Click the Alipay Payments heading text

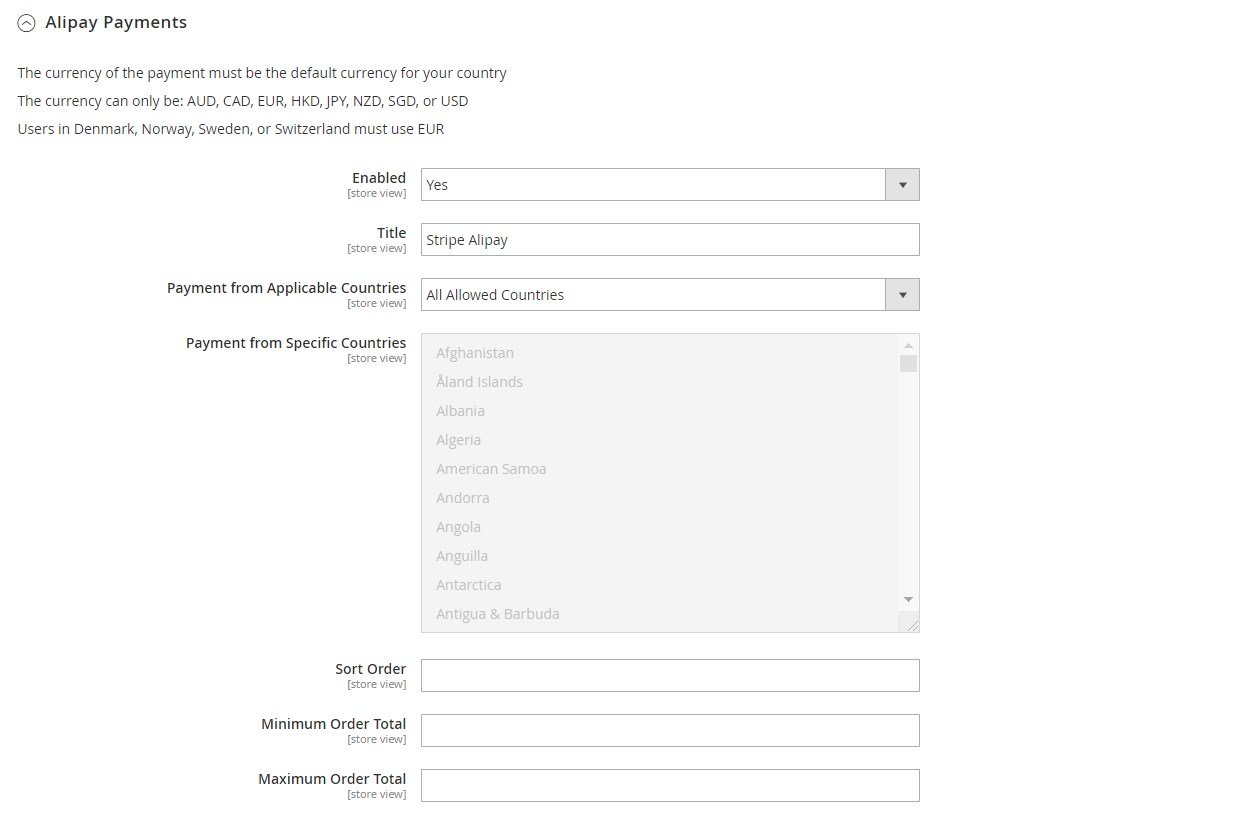[116, 22]
